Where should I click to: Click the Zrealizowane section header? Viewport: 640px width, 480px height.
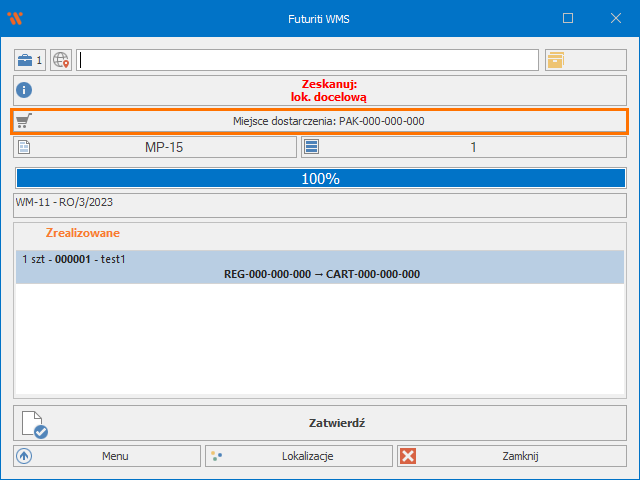pos(83,232)
